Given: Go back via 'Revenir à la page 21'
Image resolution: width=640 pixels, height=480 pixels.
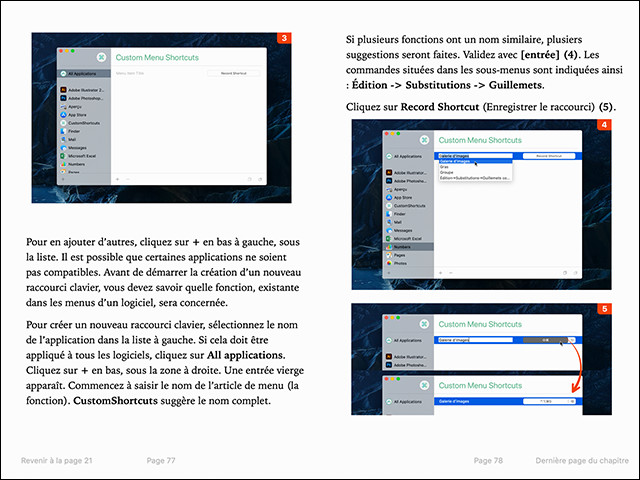Looking at the screenshot, I should pyautogui.click(x=57, y=460).
